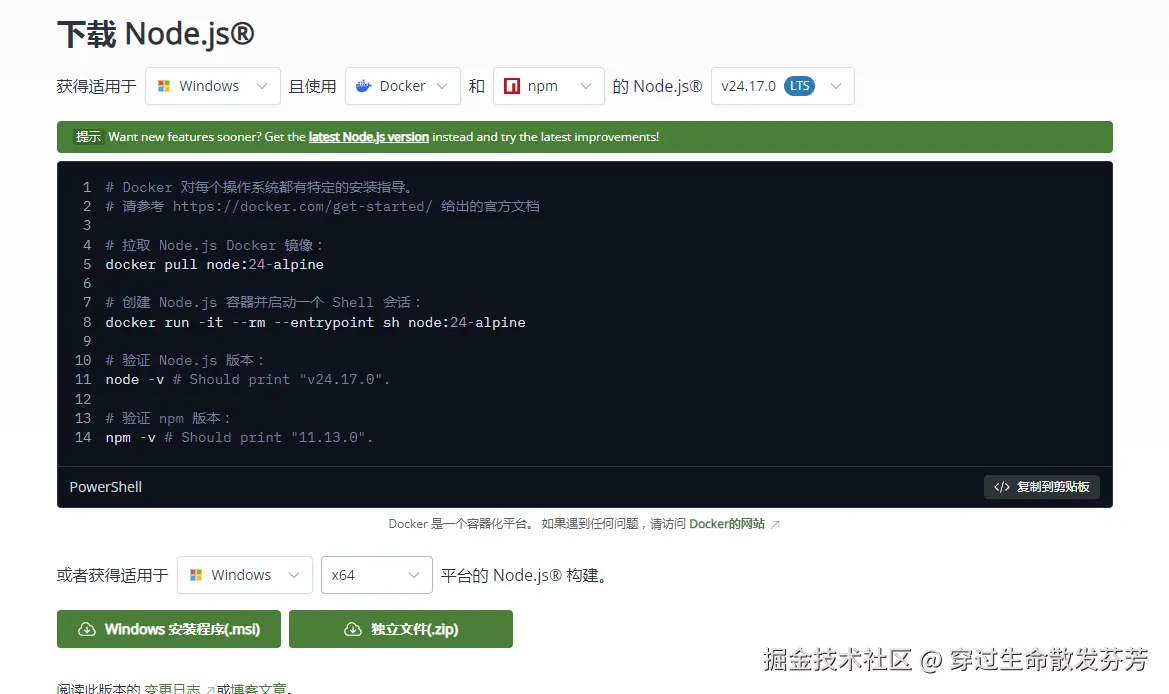Click the 提示 badge in green banner

pyautogui.click(x=88, y=136)
